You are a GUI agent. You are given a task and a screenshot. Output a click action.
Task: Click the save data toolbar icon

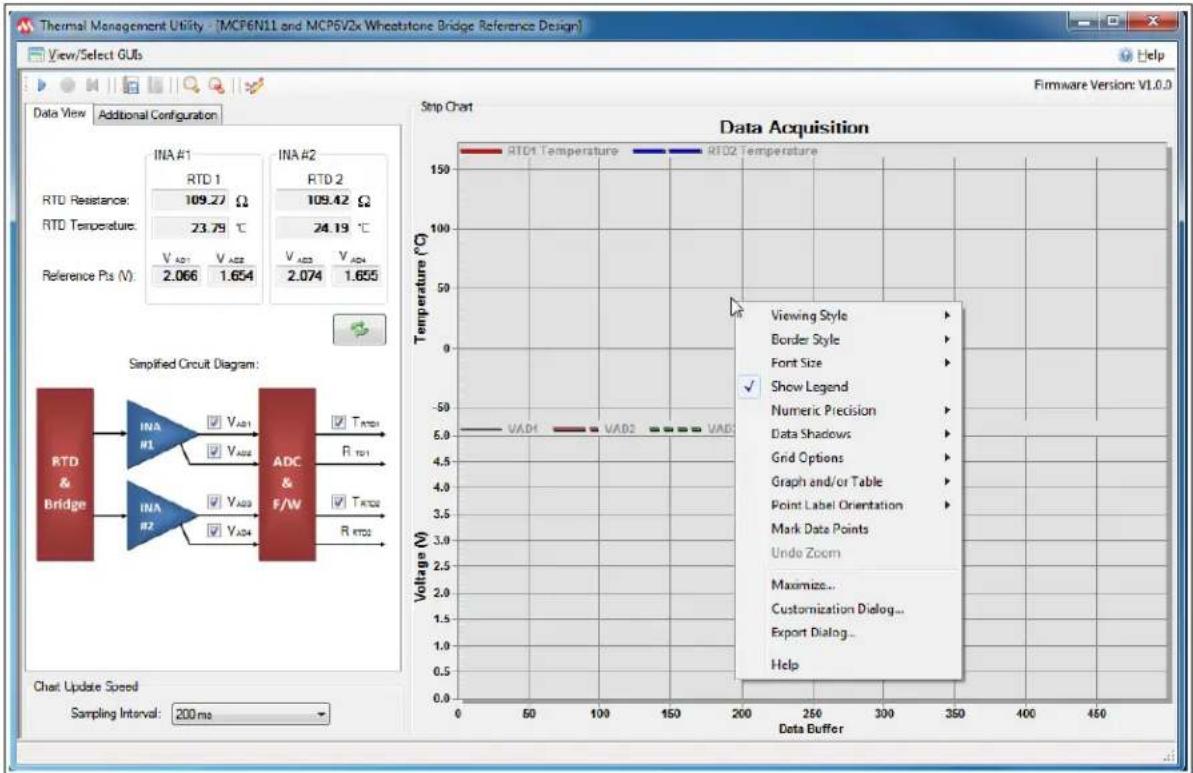(131, 85)
